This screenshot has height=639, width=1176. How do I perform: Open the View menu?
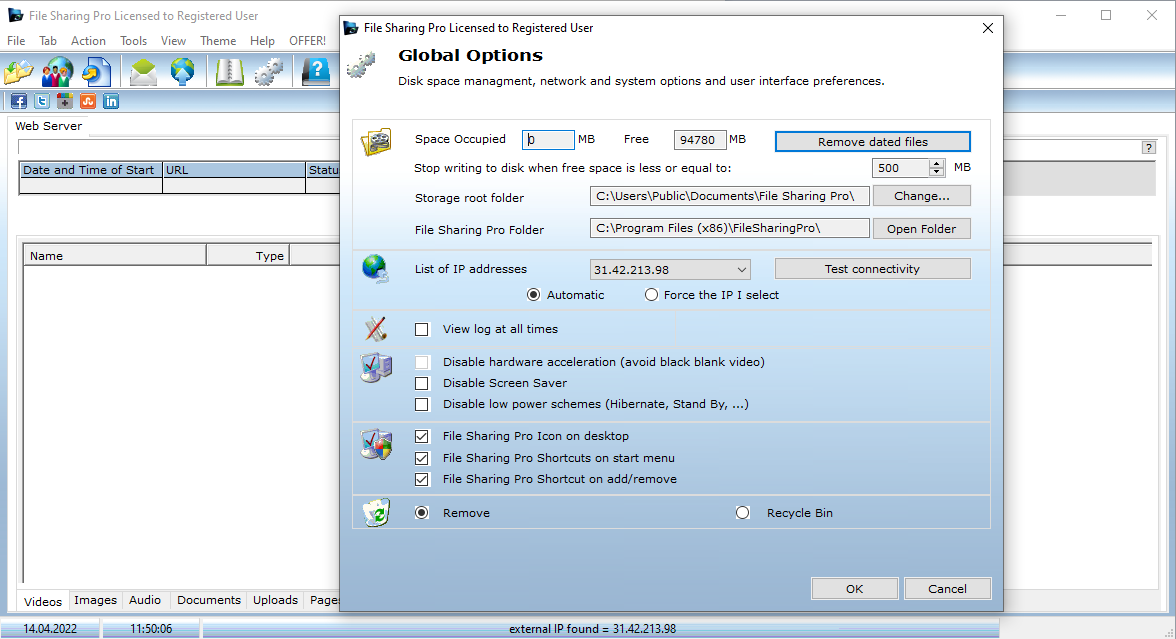coord(173,40)
